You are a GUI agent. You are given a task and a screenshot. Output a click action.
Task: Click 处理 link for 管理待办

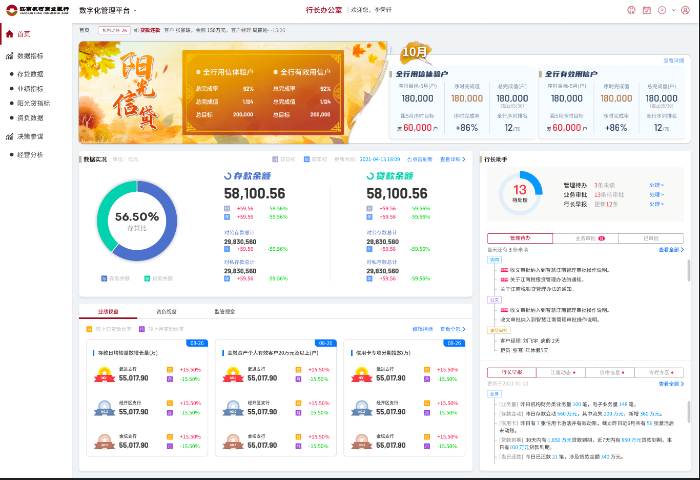coord(656,185)
